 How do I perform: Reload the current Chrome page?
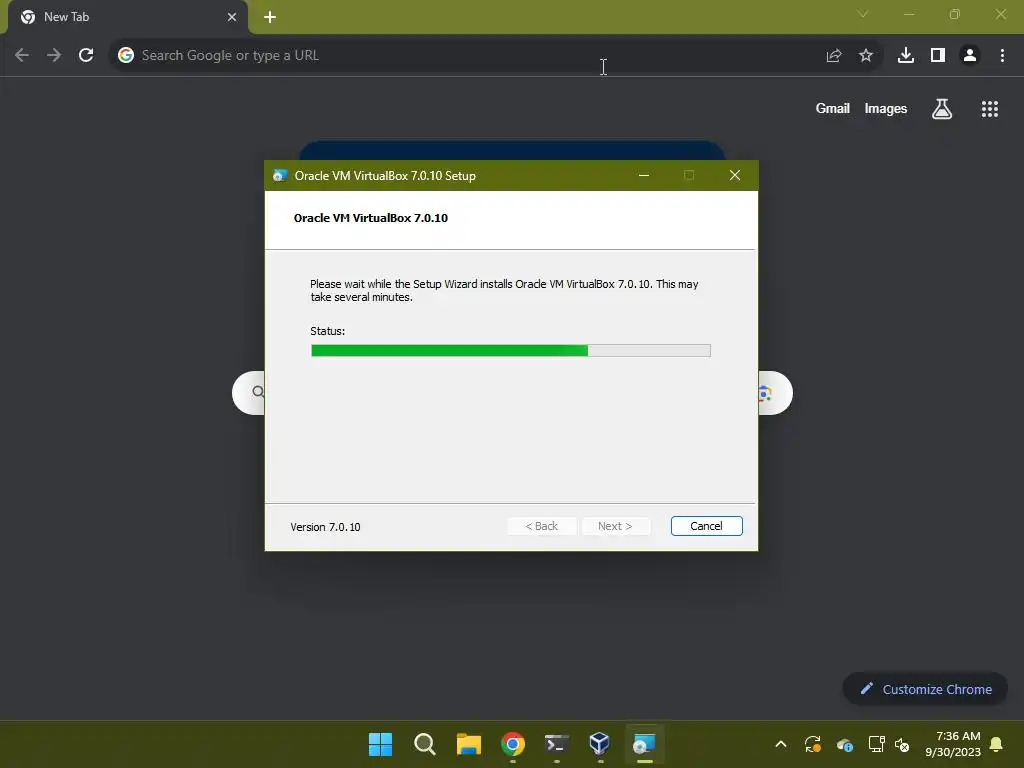click(x=86, y=56)
